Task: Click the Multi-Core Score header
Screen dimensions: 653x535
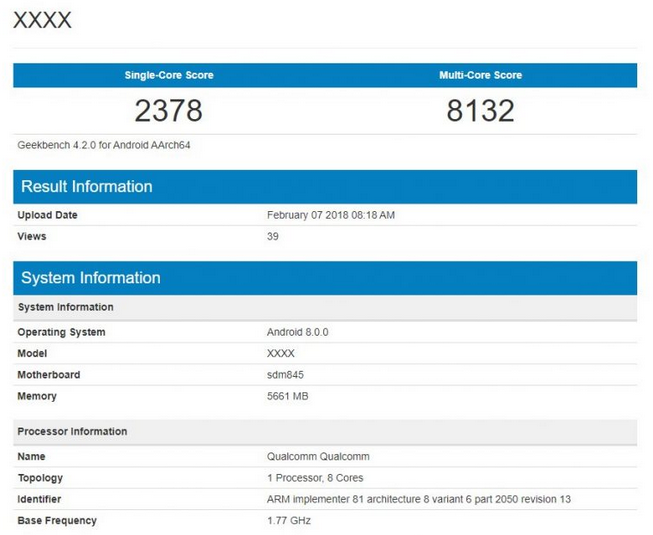Action: tap(480, 75)
